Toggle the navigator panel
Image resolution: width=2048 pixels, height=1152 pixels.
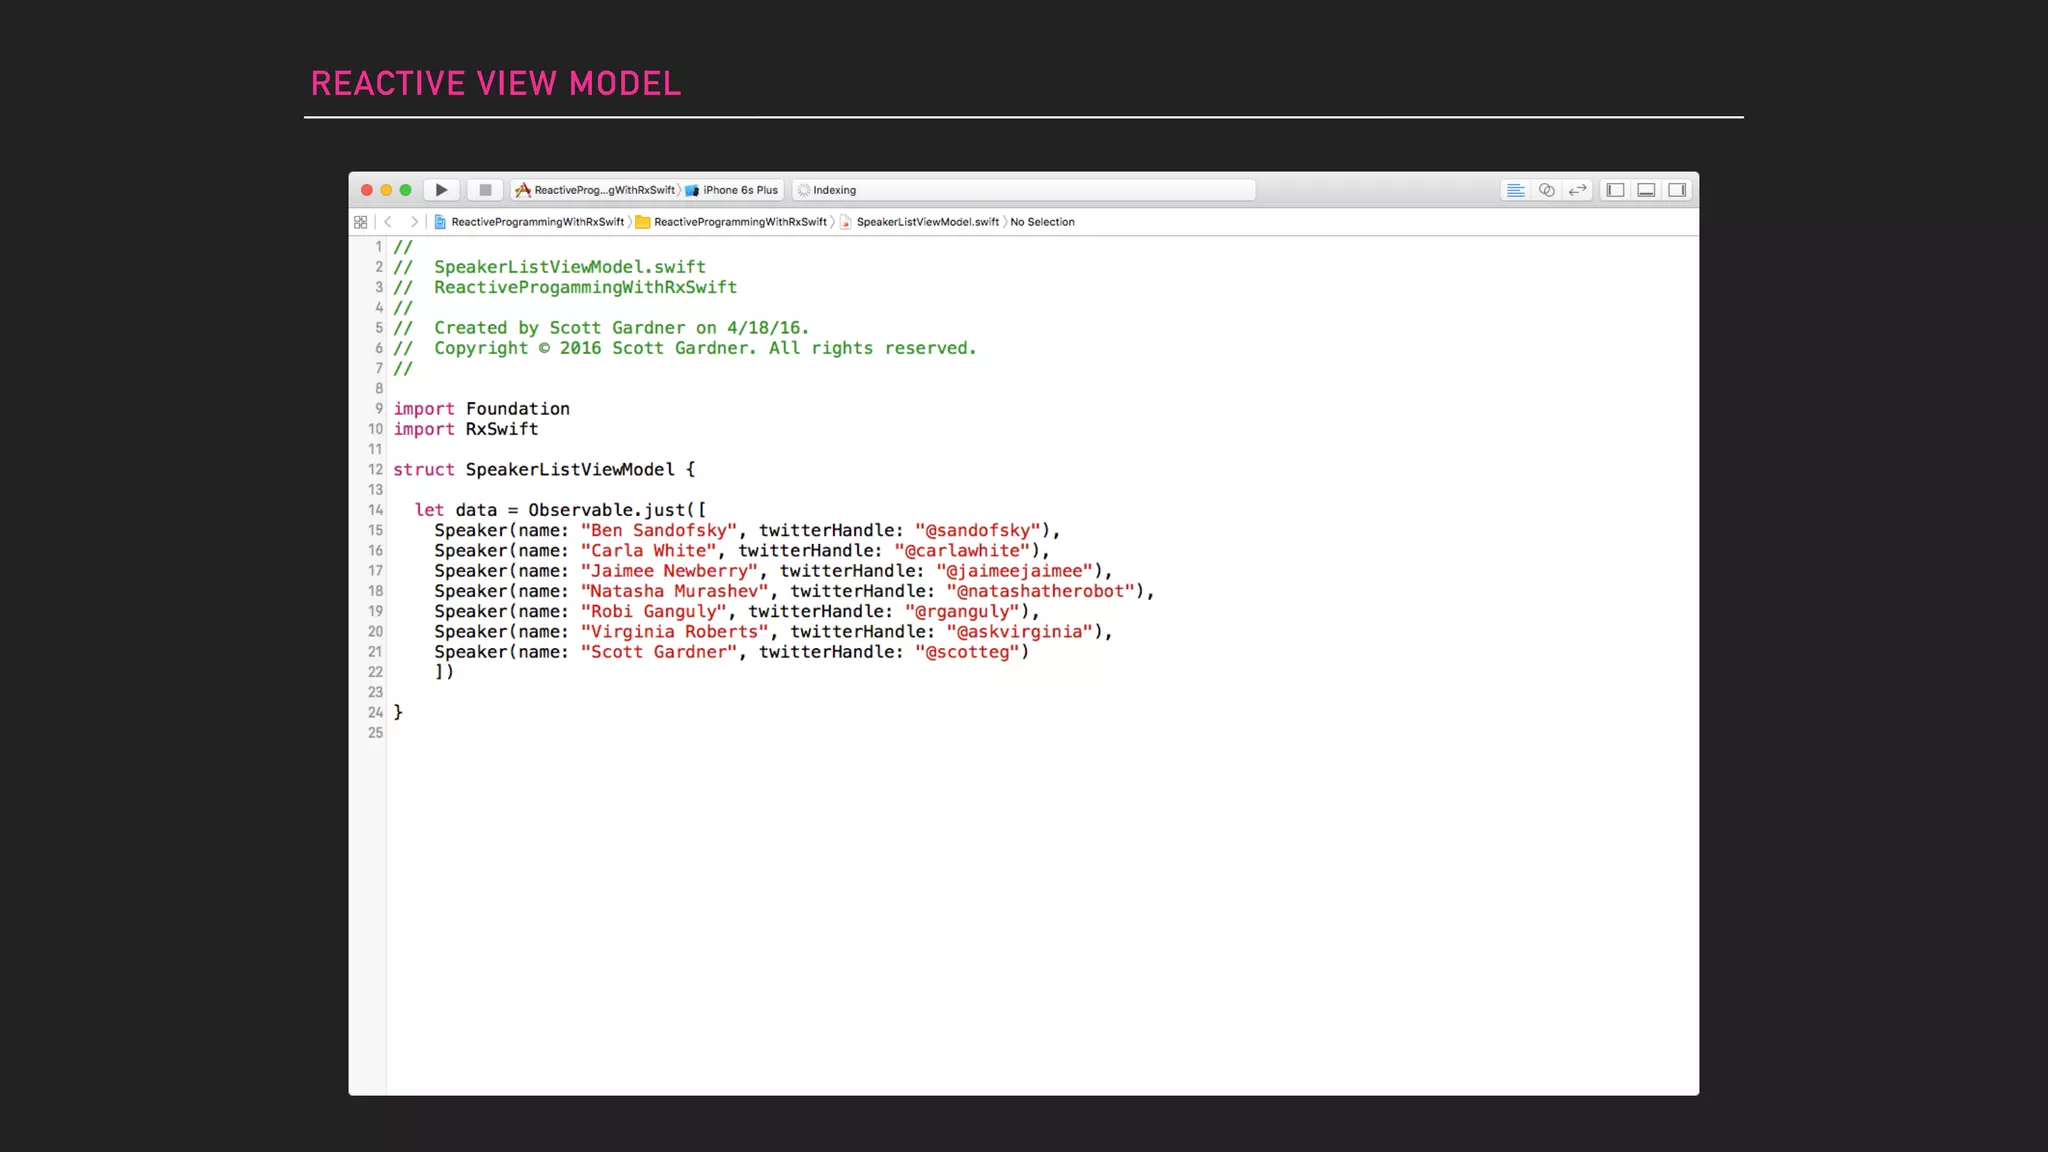[1615, 190]
